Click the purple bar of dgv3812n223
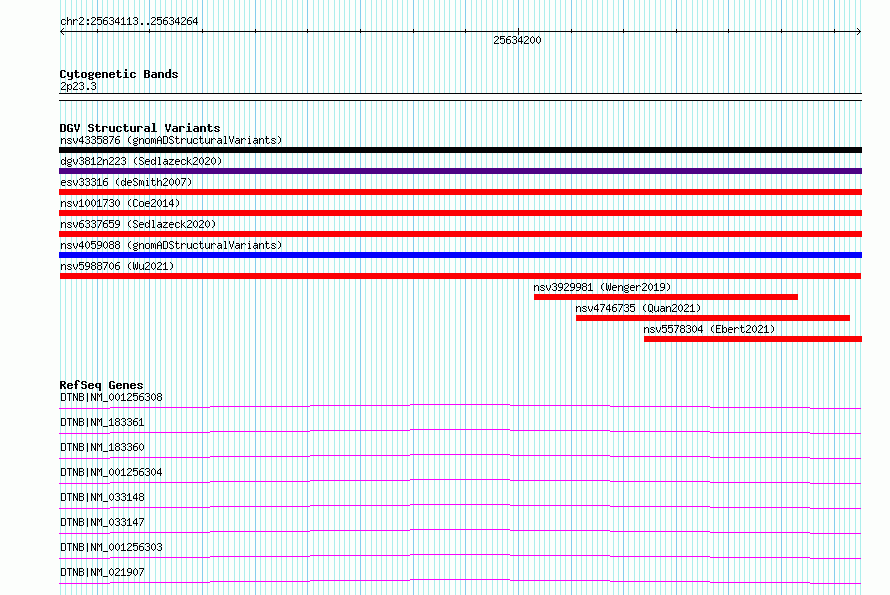Image resolution: width=890 pixels, height=595 pixels. [460, 171]
